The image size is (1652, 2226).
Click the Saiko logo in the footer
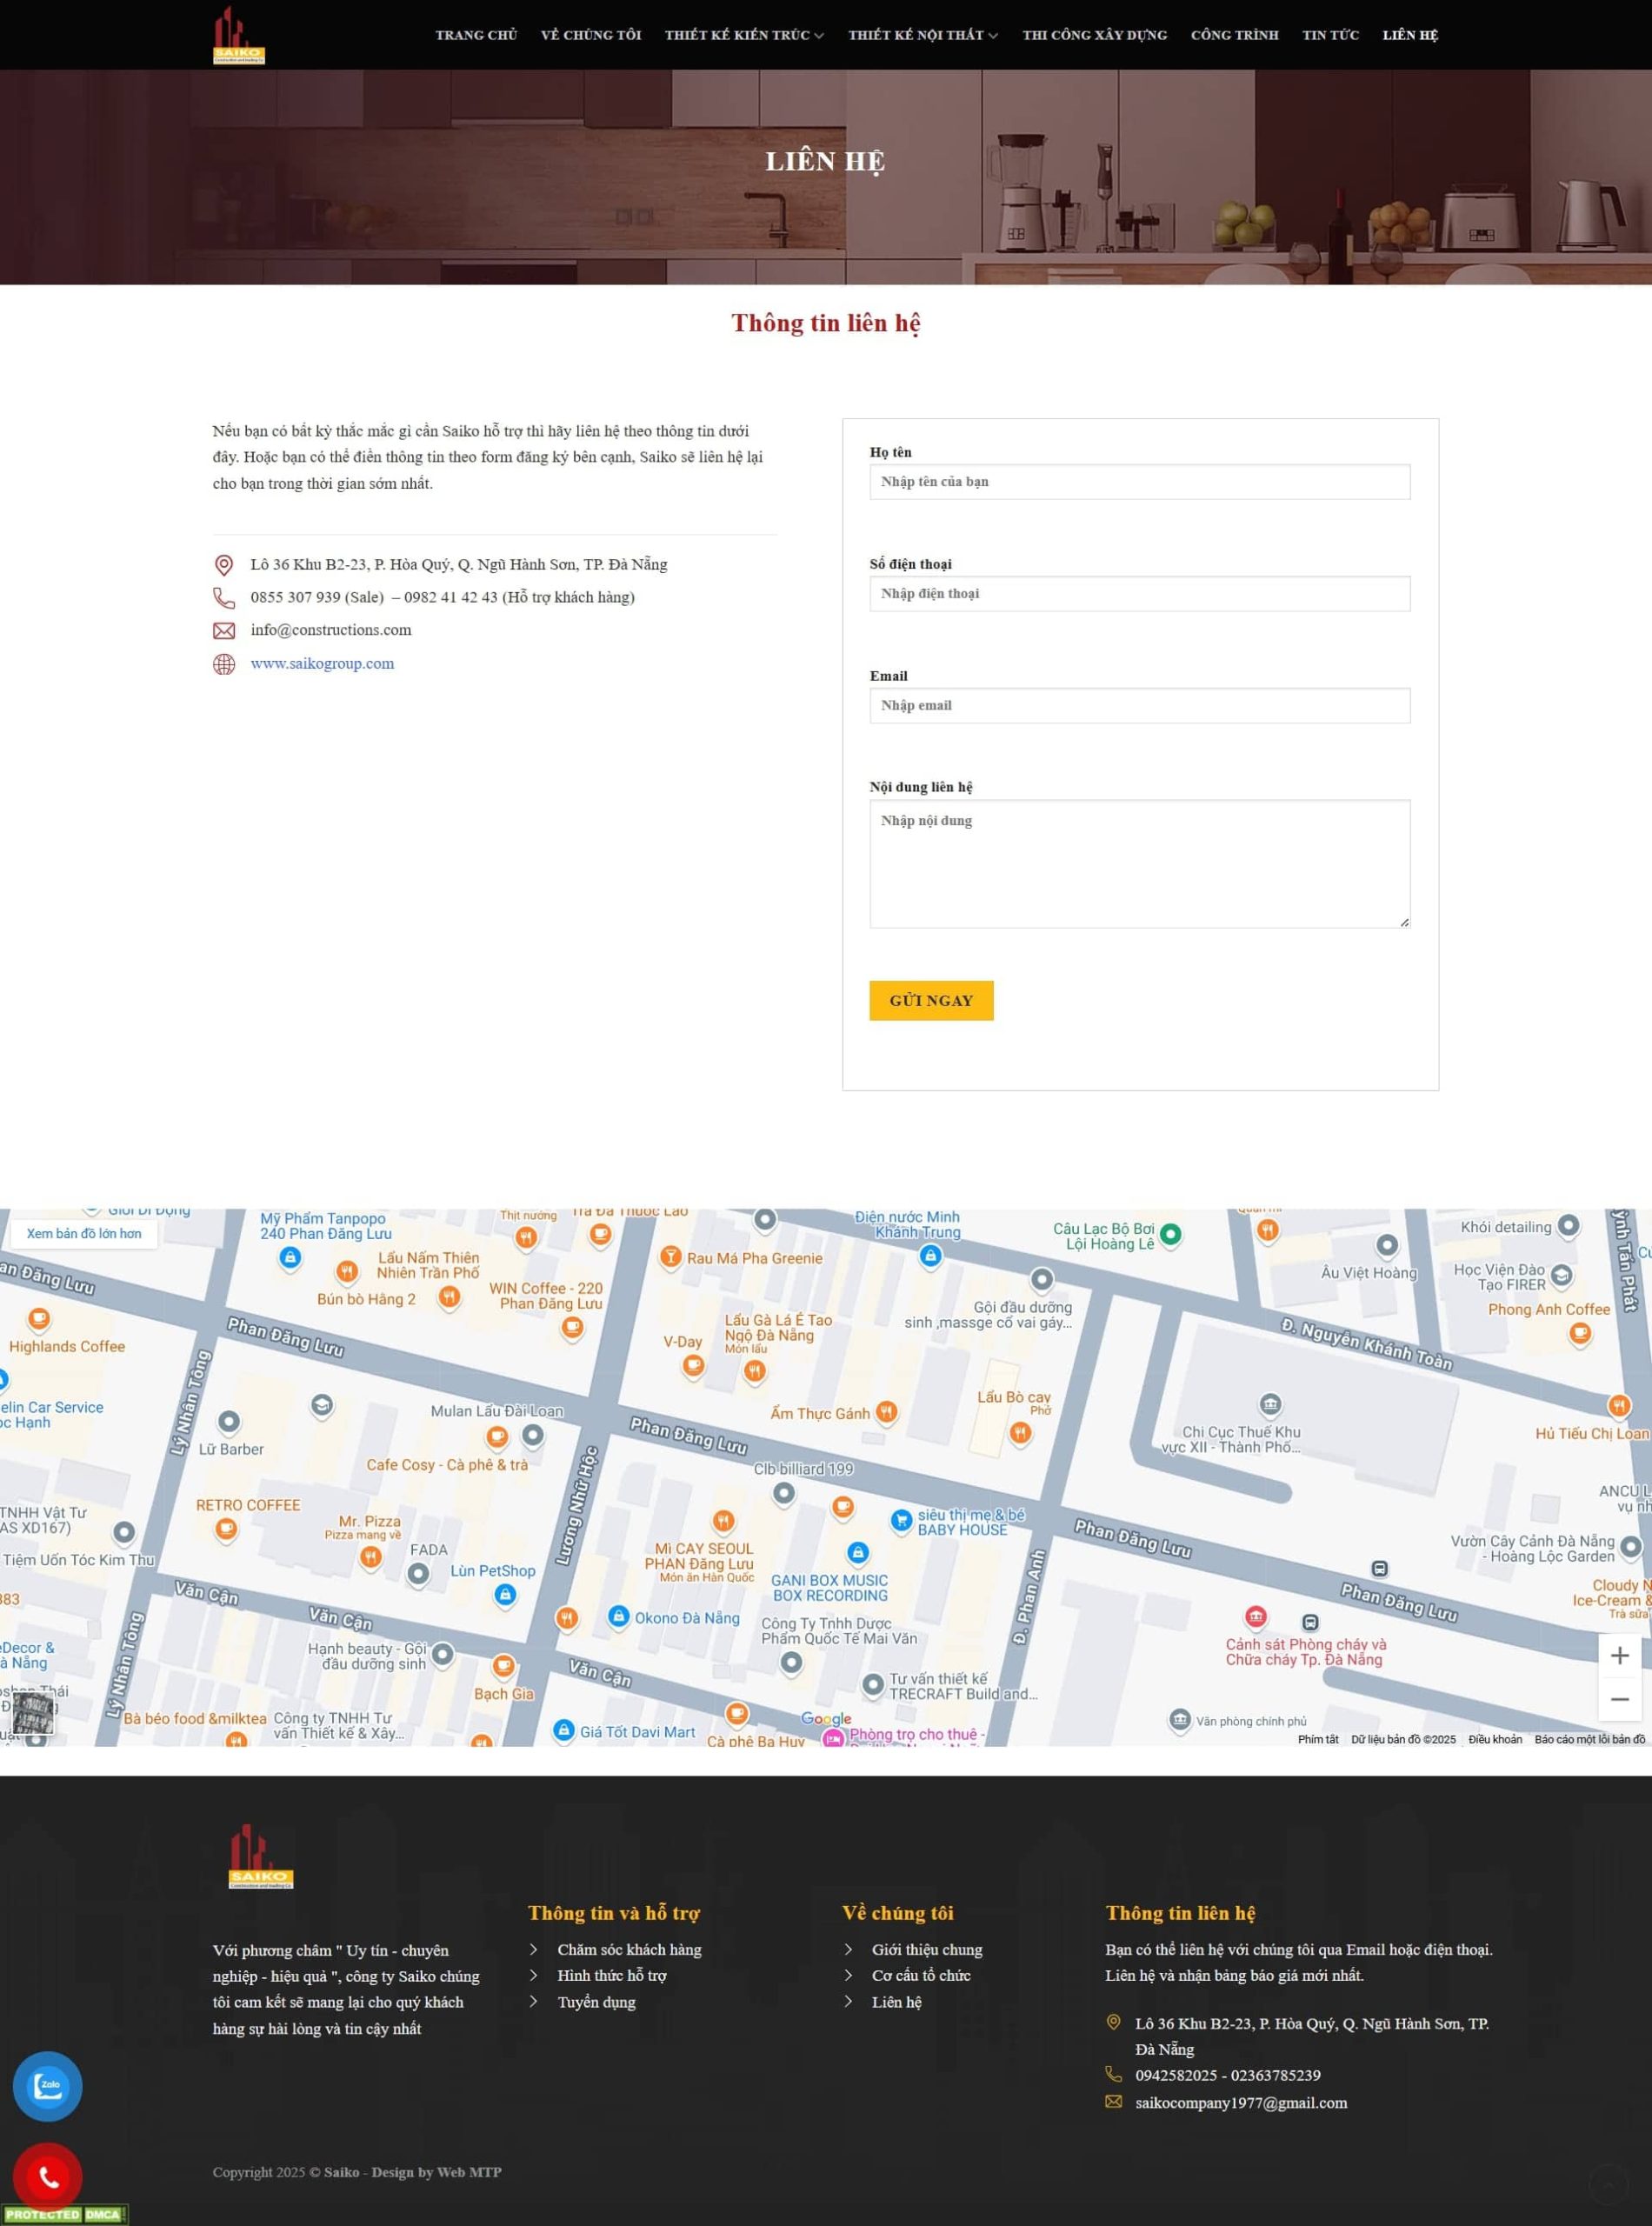click(260, 1857)
